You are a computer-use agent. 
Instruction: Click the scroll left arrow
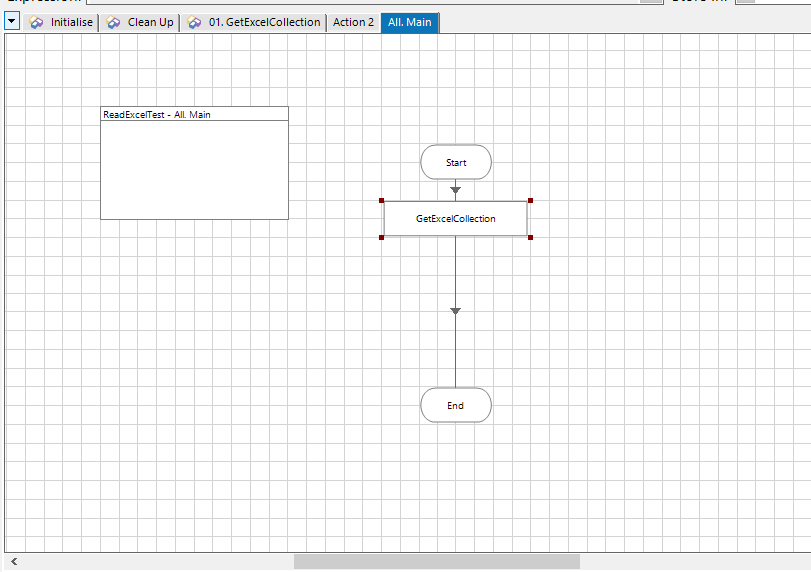14,562
